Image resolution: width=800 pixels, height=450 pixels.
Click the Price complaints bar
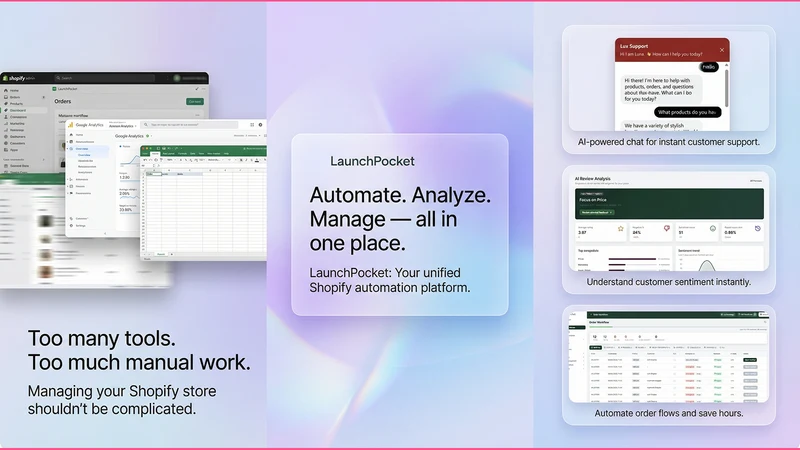633,259
